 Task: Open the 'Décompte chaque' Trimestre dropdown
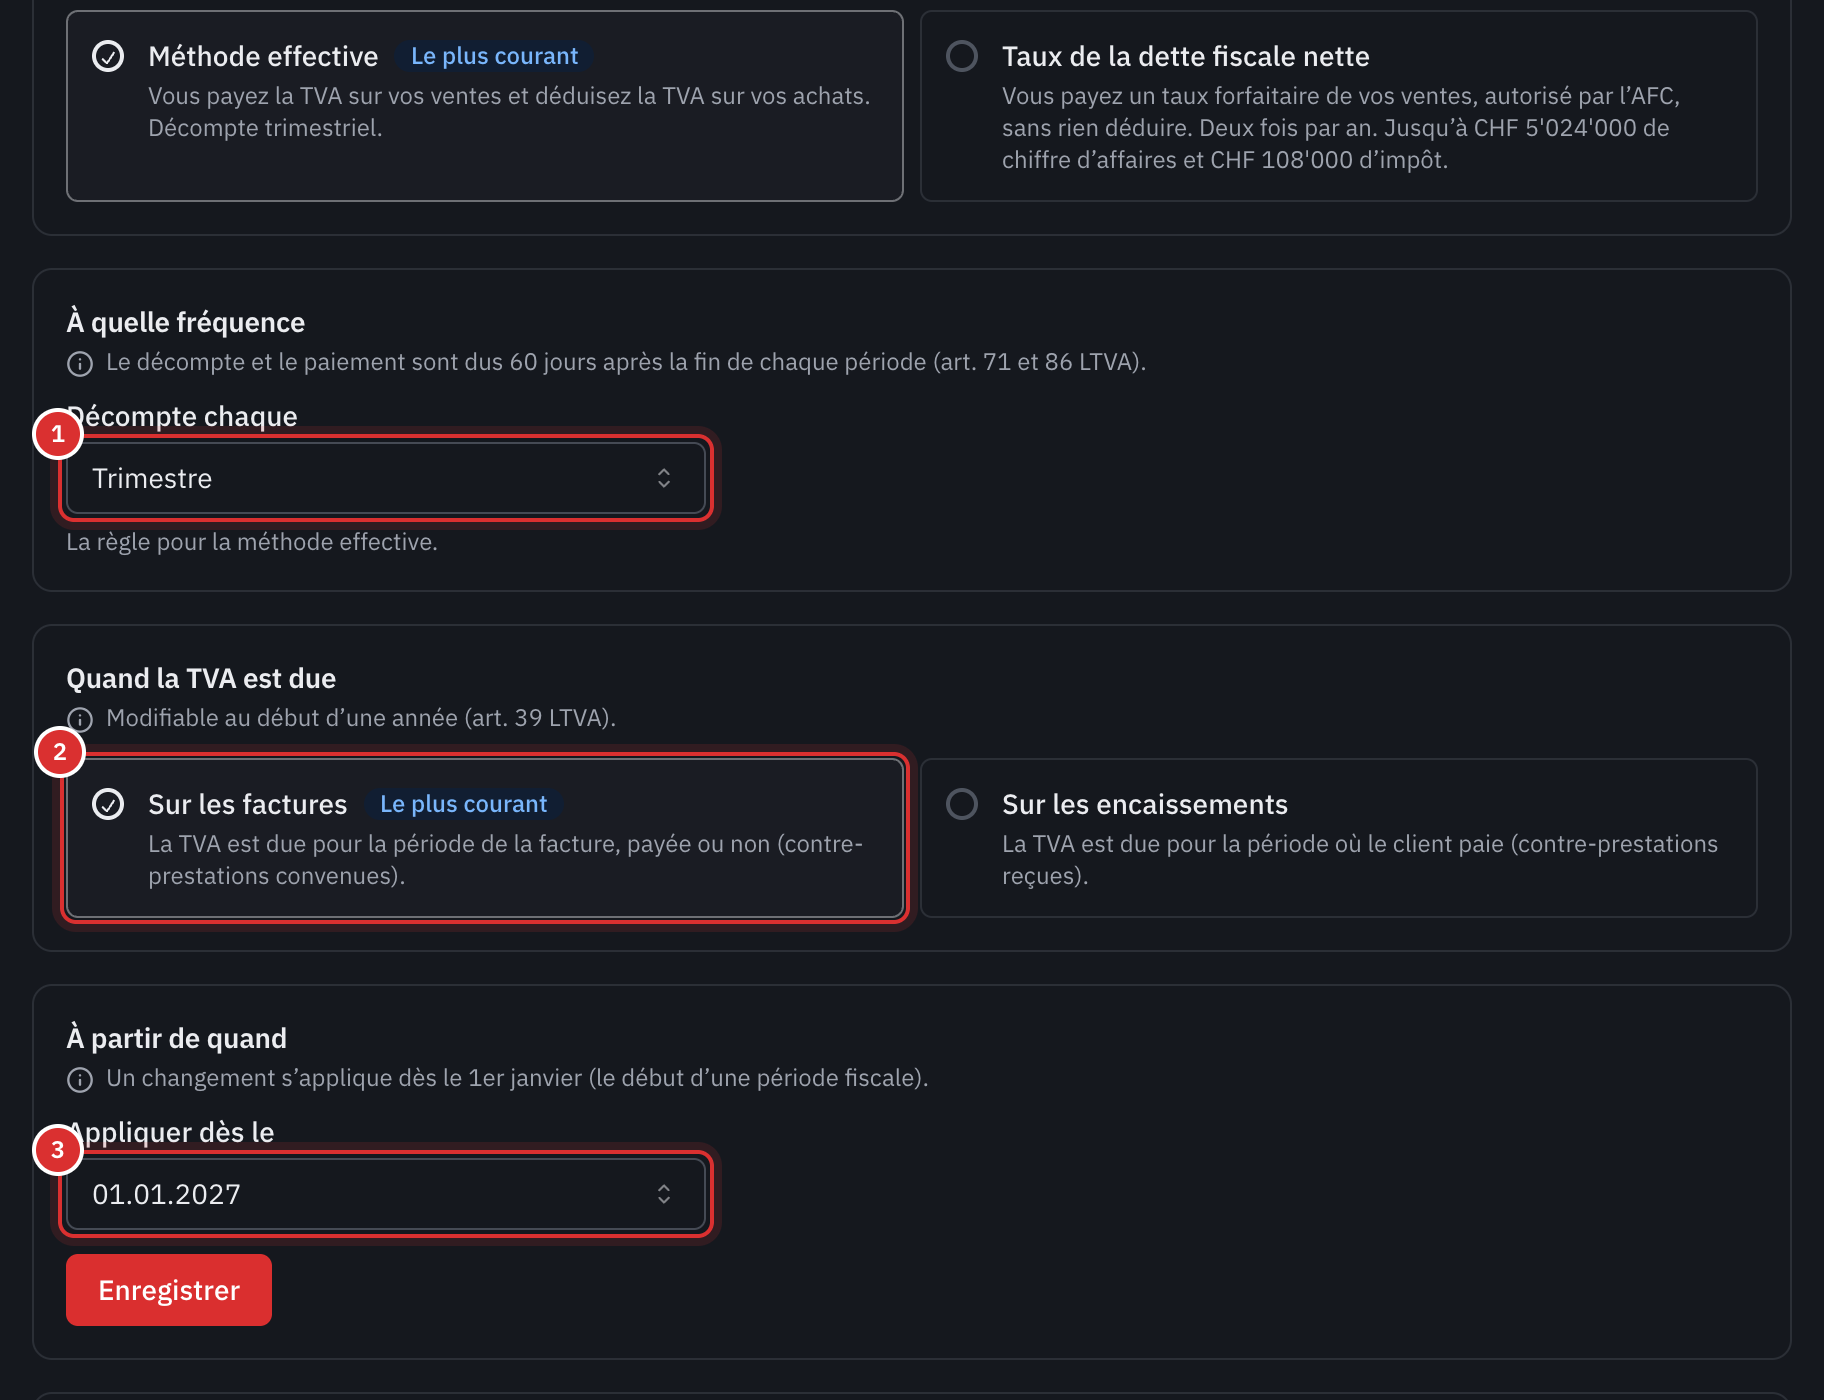(386, 478)
